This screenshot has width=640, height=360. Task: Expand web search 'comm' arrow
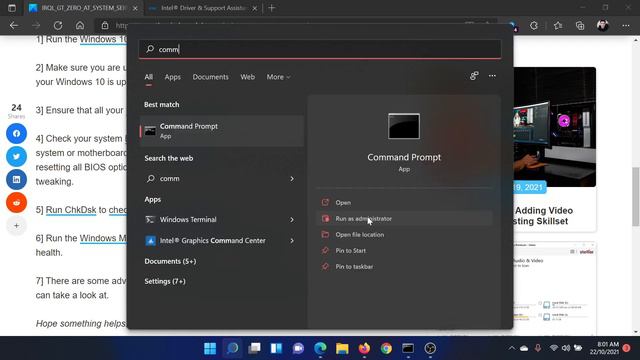pyautogui.click(x=292, y=178)
